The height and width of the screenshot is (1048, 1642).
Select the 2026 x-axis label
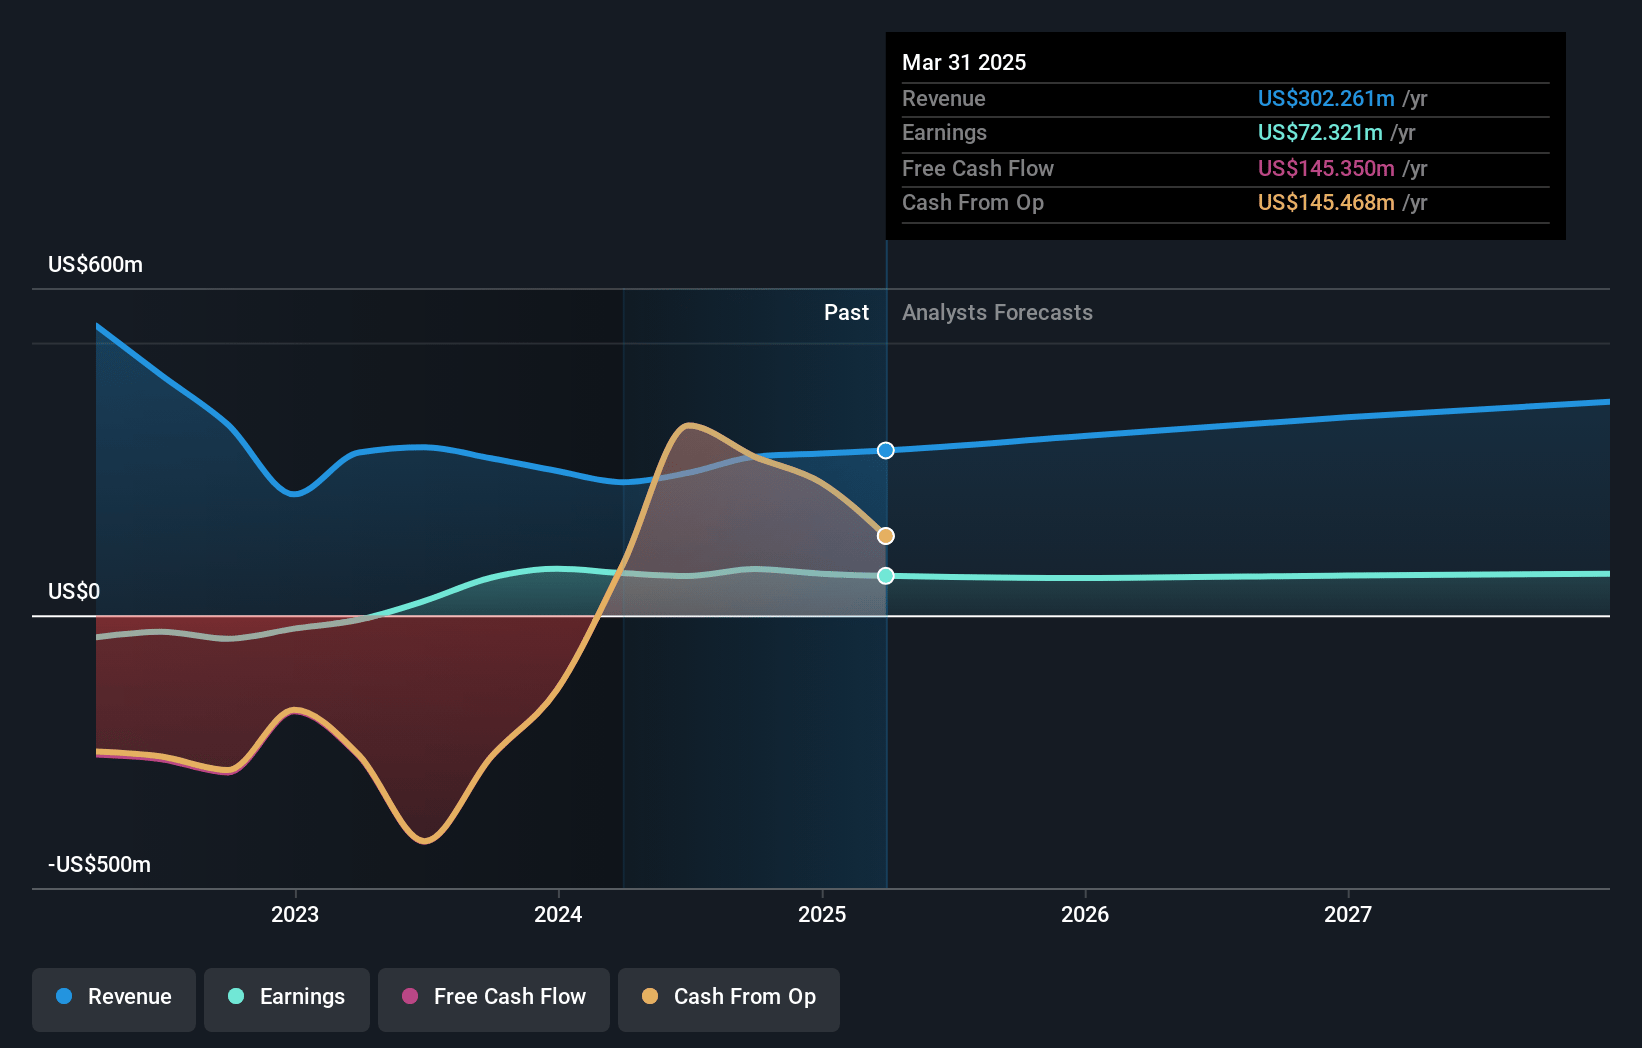click(1085, 914)
